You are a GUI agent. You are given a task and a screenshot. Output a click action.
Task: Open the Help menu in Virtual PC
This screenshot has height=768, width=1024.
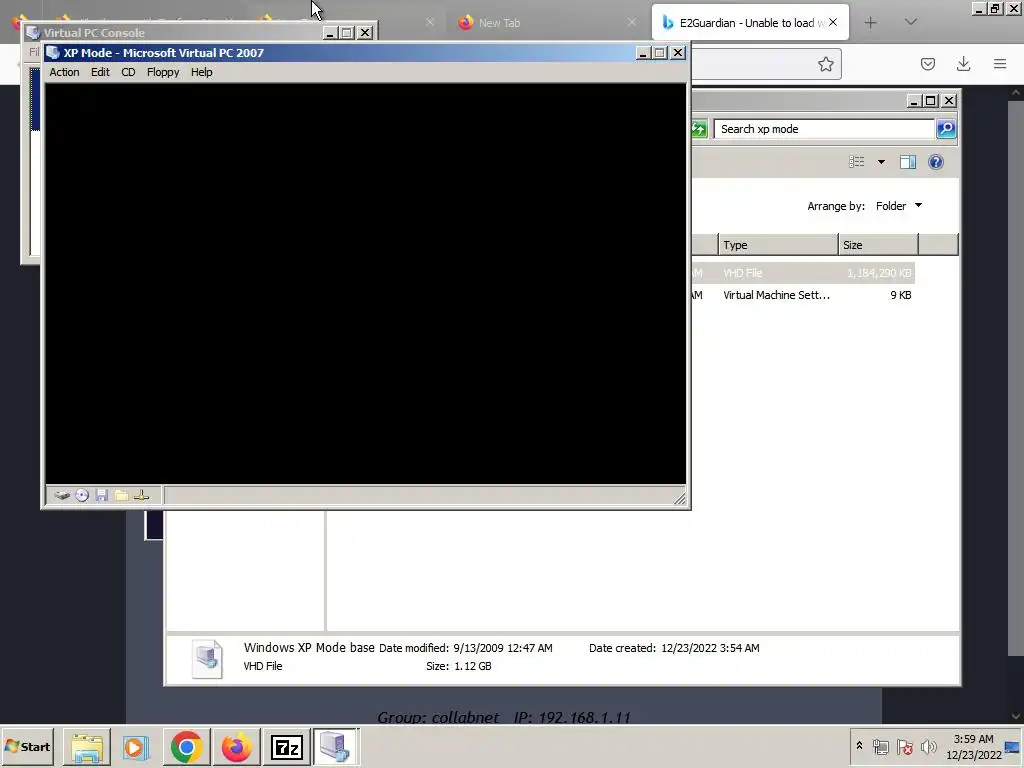pyautogui.click(x=201, y=72)
